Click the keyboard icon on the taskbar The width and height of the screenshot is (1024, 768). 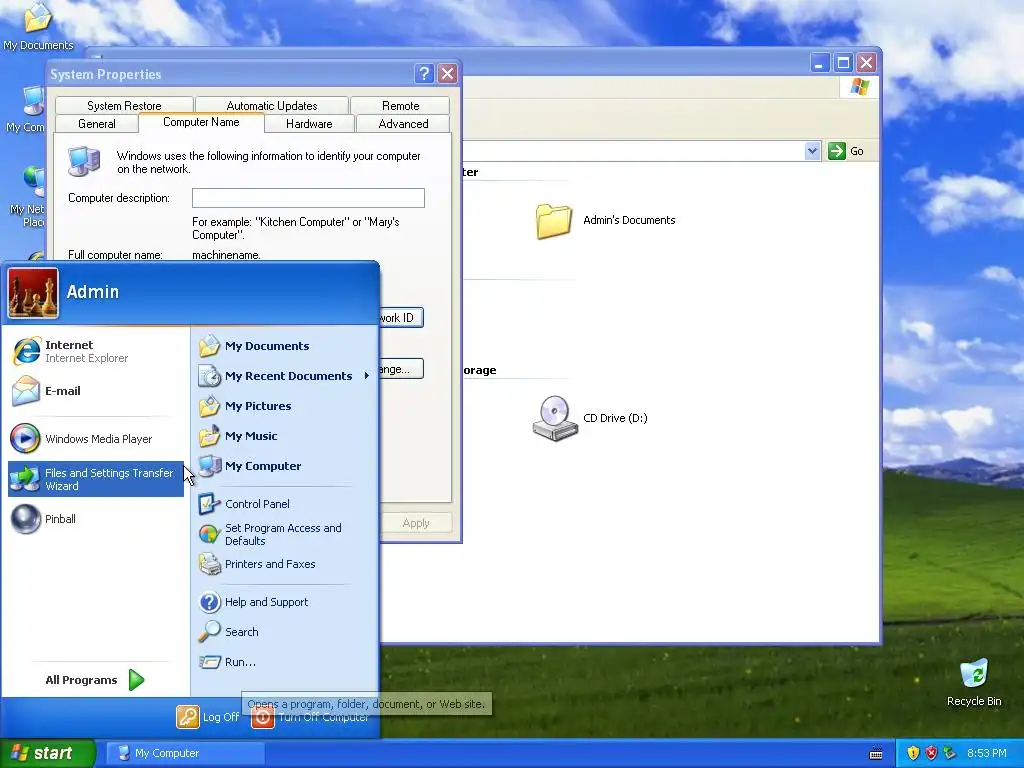[876, 754]
